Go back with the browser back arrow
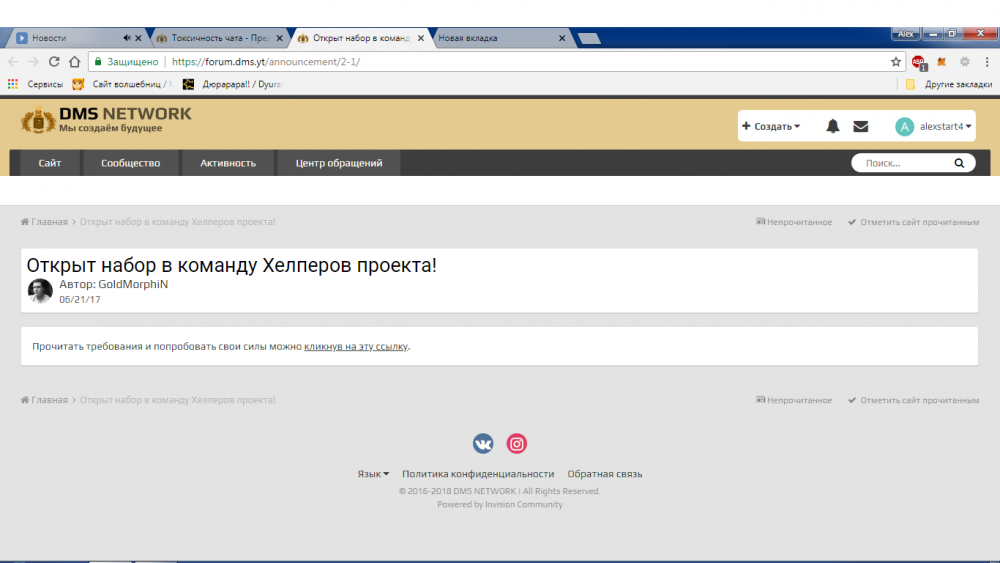The height and width of the screenshot is (563, 1000). (13, 62)
